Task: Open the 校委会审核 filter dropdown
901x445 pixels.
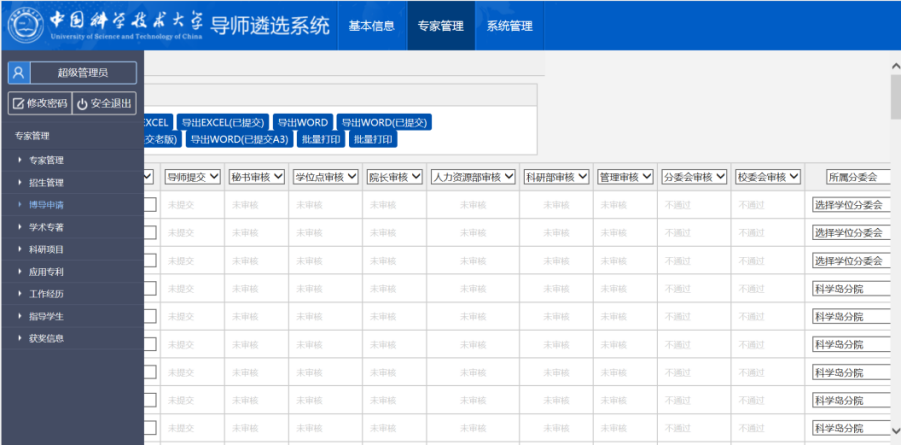Action: click(x=768, y=177)
